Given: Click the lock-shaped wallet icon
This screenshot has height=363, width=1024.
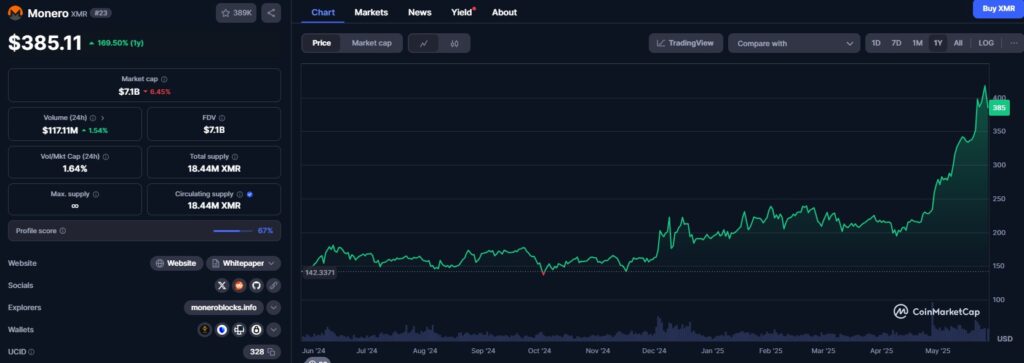Looking at the screenshot, I should [x=256, y=330].
